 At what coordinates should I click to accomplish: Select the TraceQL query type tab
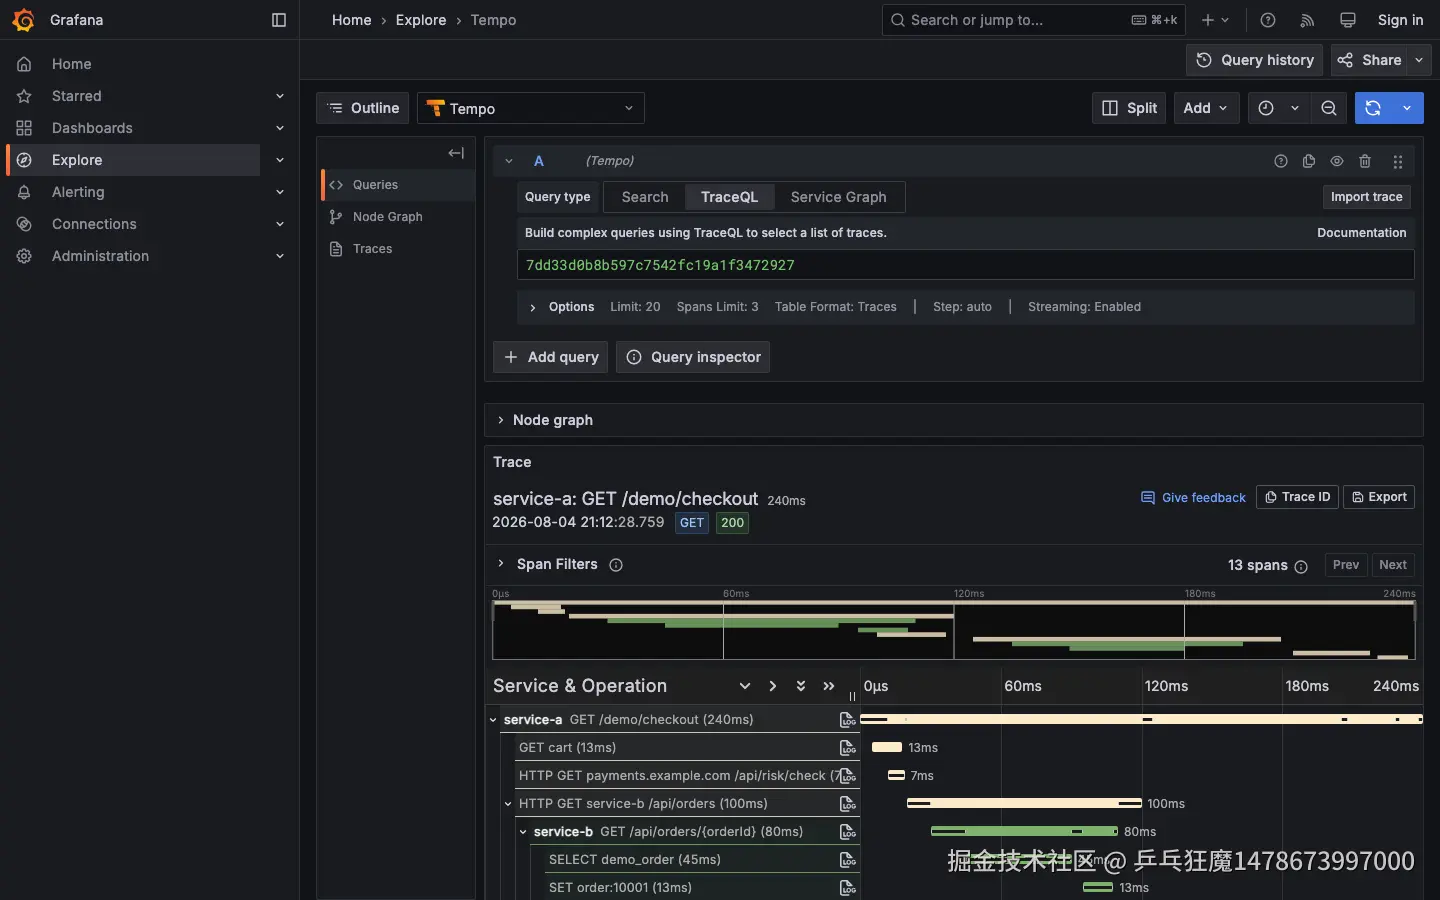pos(729,197)
